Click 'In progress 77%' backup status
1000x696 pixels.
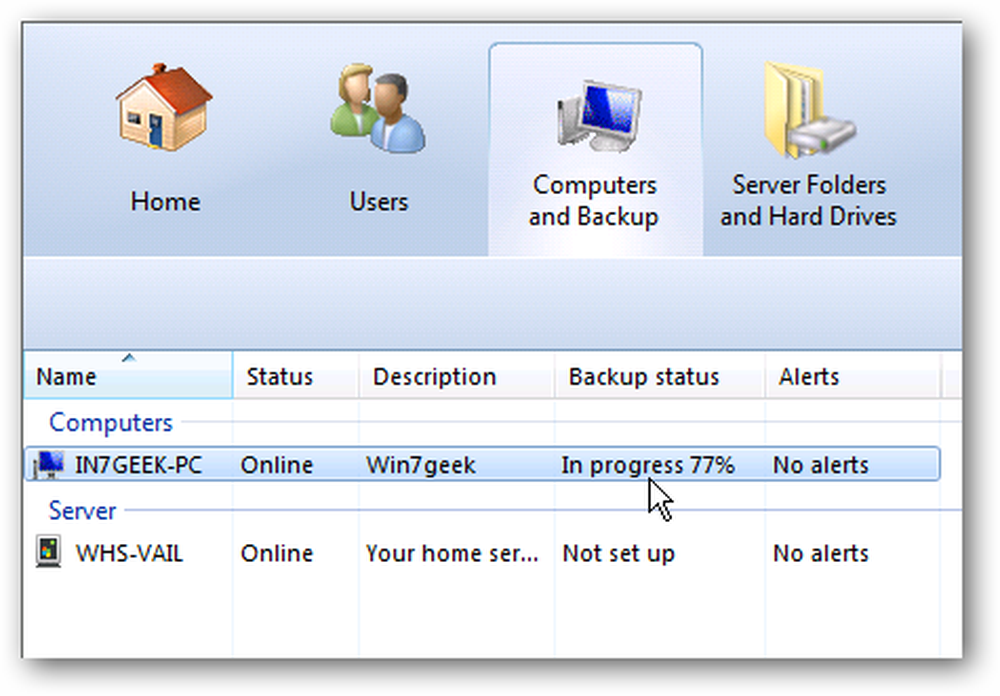point(648,465)
